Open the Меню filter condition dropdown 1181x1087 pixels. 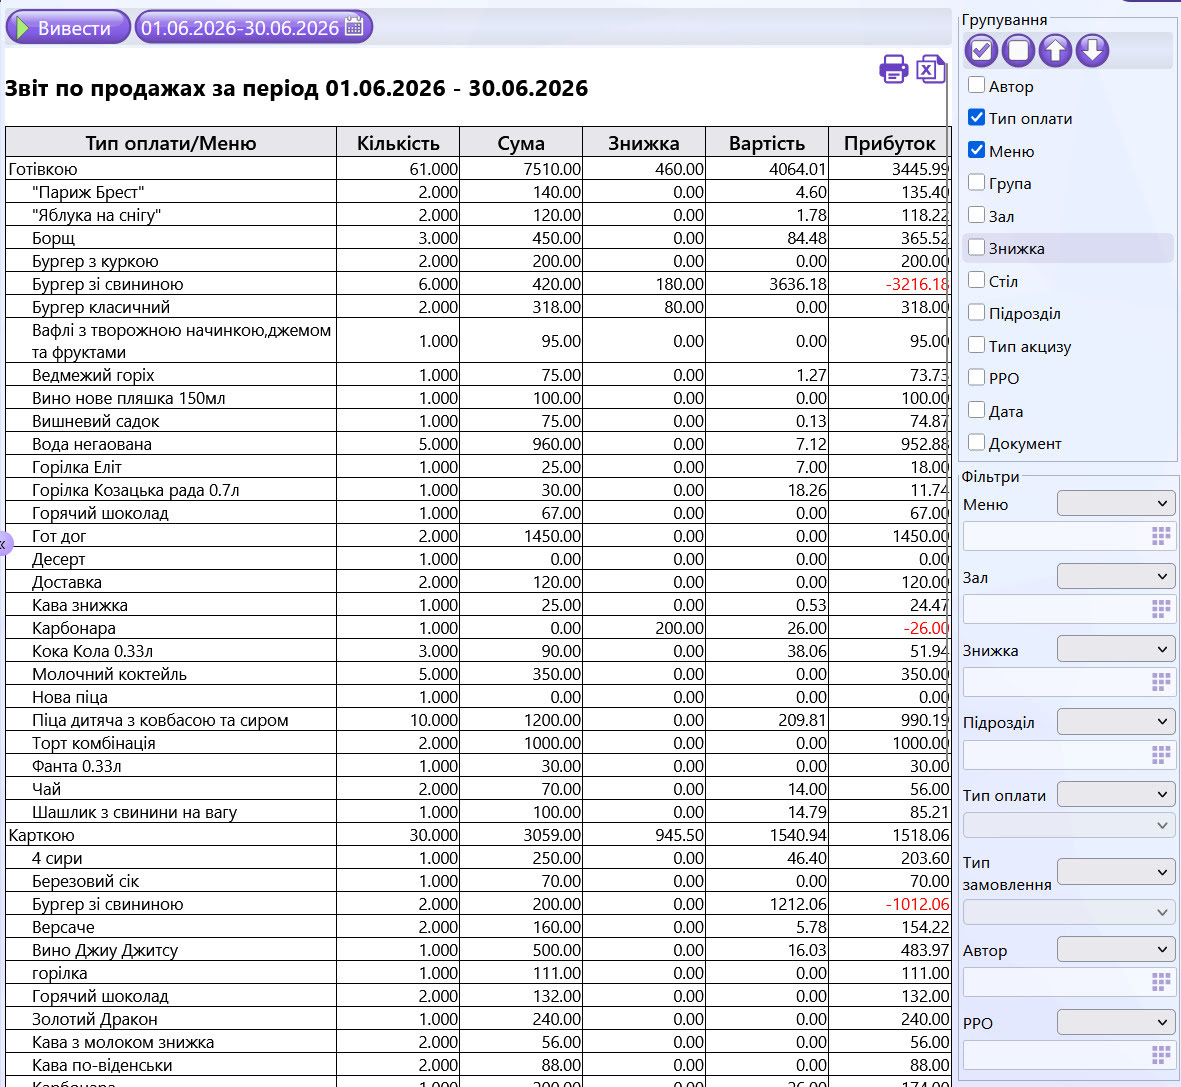pyautogui.click(x=1115, y=503)
